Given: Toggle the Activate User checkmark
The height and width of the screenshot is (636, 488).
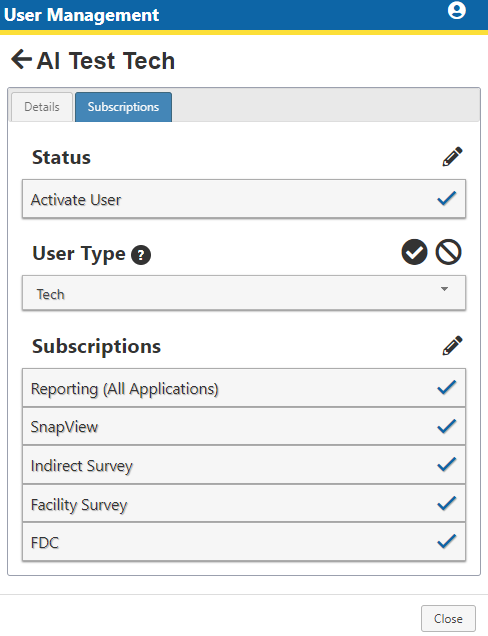Looking at the screenshot, I should (447, 199).
